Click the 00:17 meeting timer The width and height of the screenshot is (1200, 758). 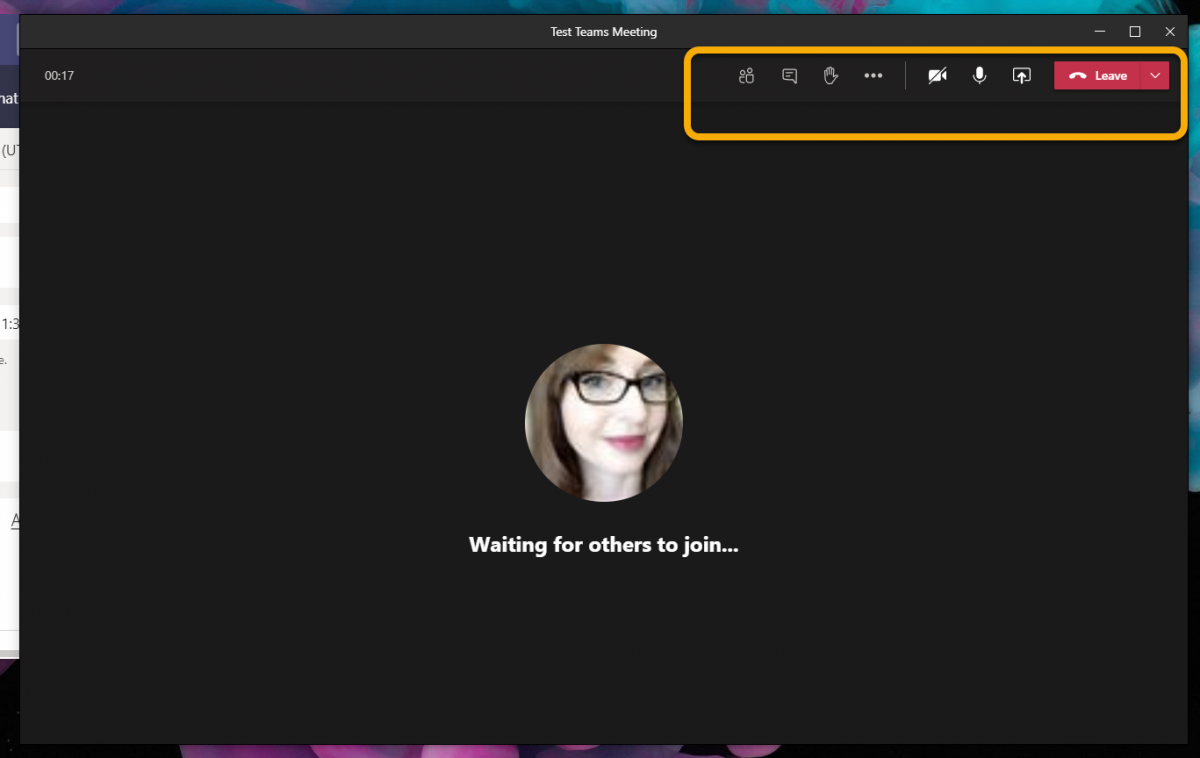click(59, 76)
